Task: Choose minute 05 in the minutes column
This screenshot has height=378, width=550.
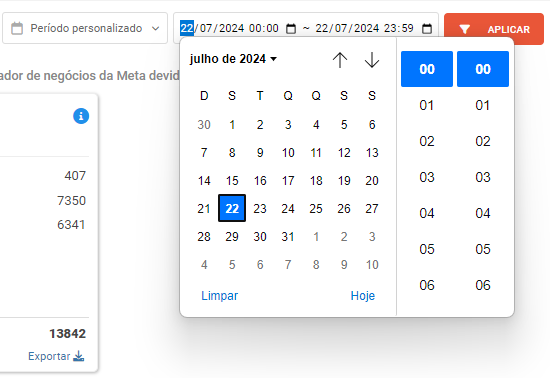Action: tap(483, 249)
